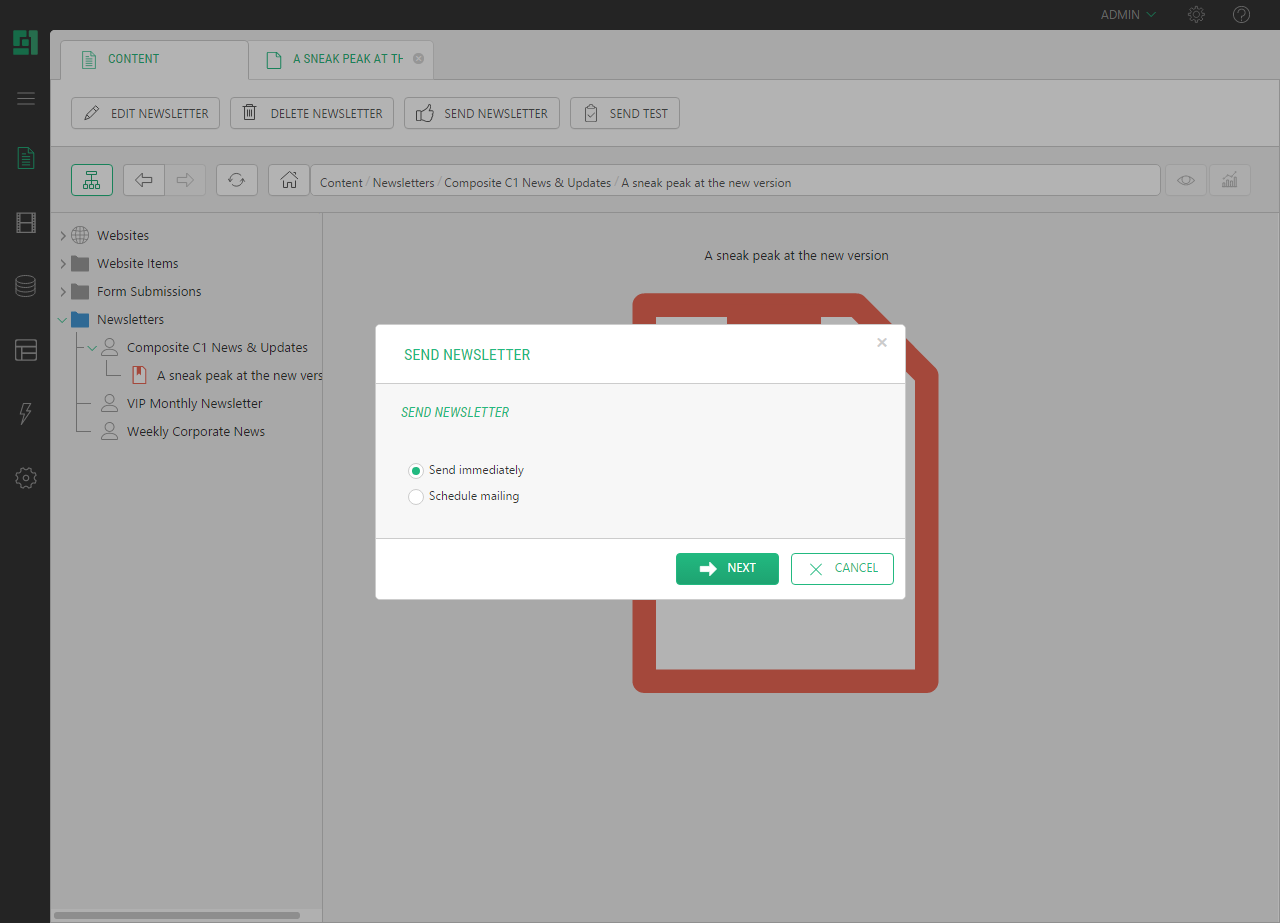Open the Layout perspective icon in sidebar
Image resolution: width=1280 pixels, height=923 pixels.
tap(26, 350)
